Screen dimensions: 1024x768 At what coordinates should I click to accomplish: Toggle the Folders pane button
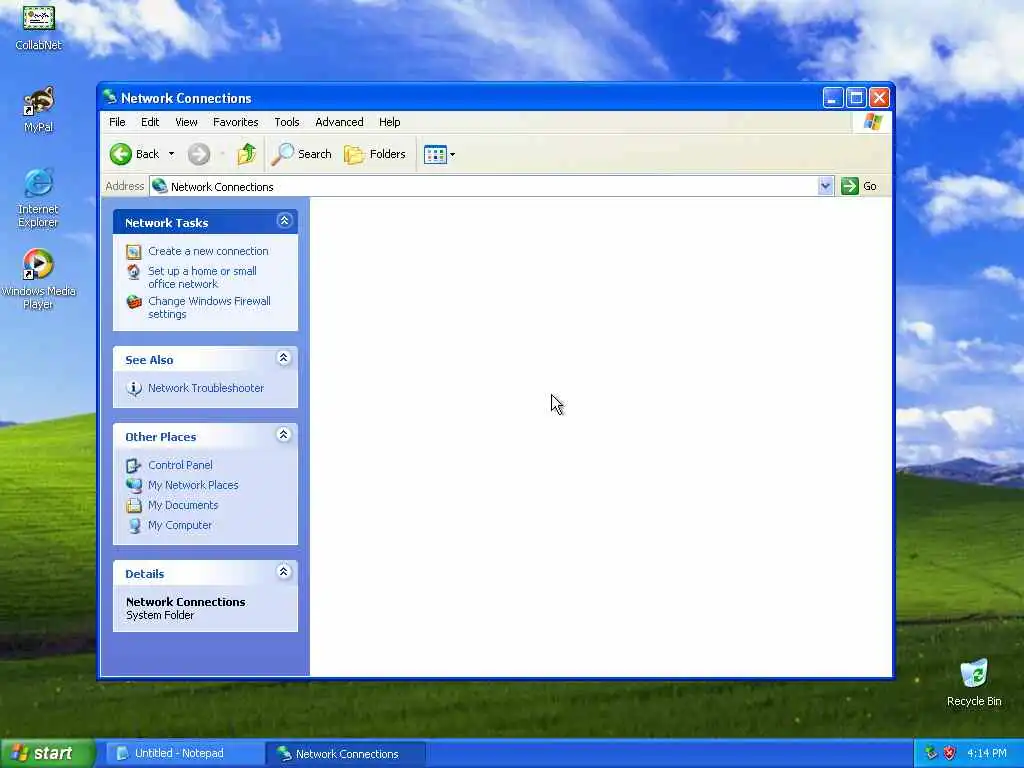tap(375, 154)
